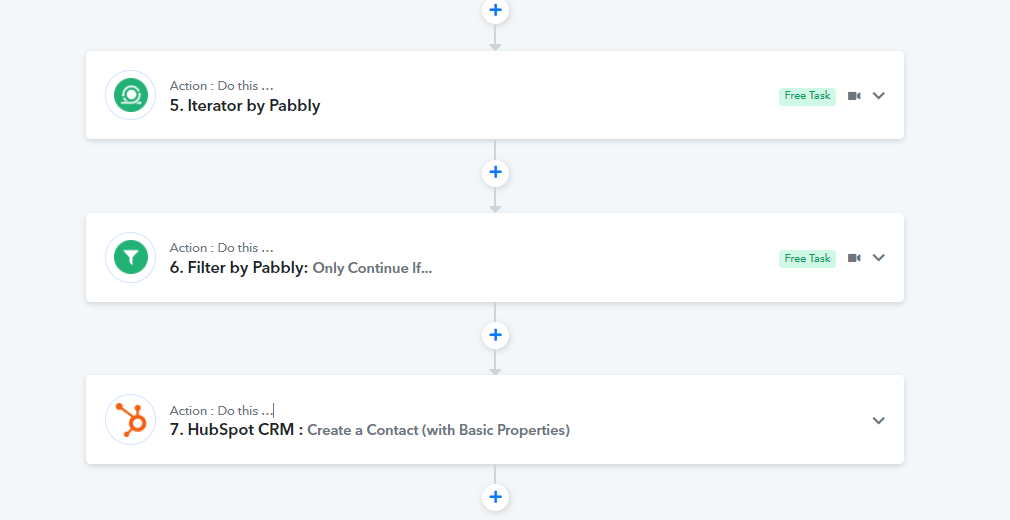Open video tutorial icon on Iterator step
The height and width of the screenshot is (520, 1010).
point(854,96)
